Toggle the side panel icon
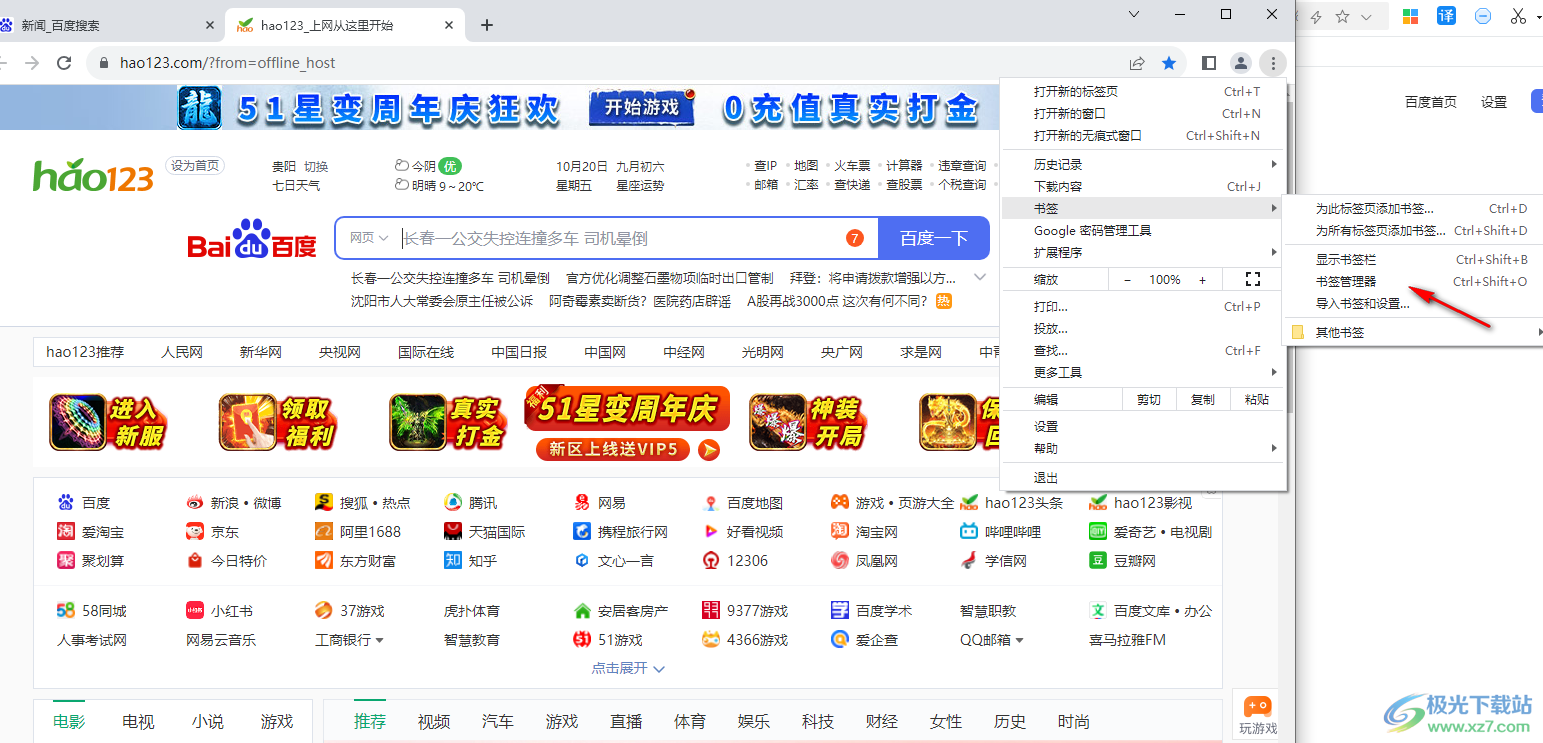 (1209, 63)
